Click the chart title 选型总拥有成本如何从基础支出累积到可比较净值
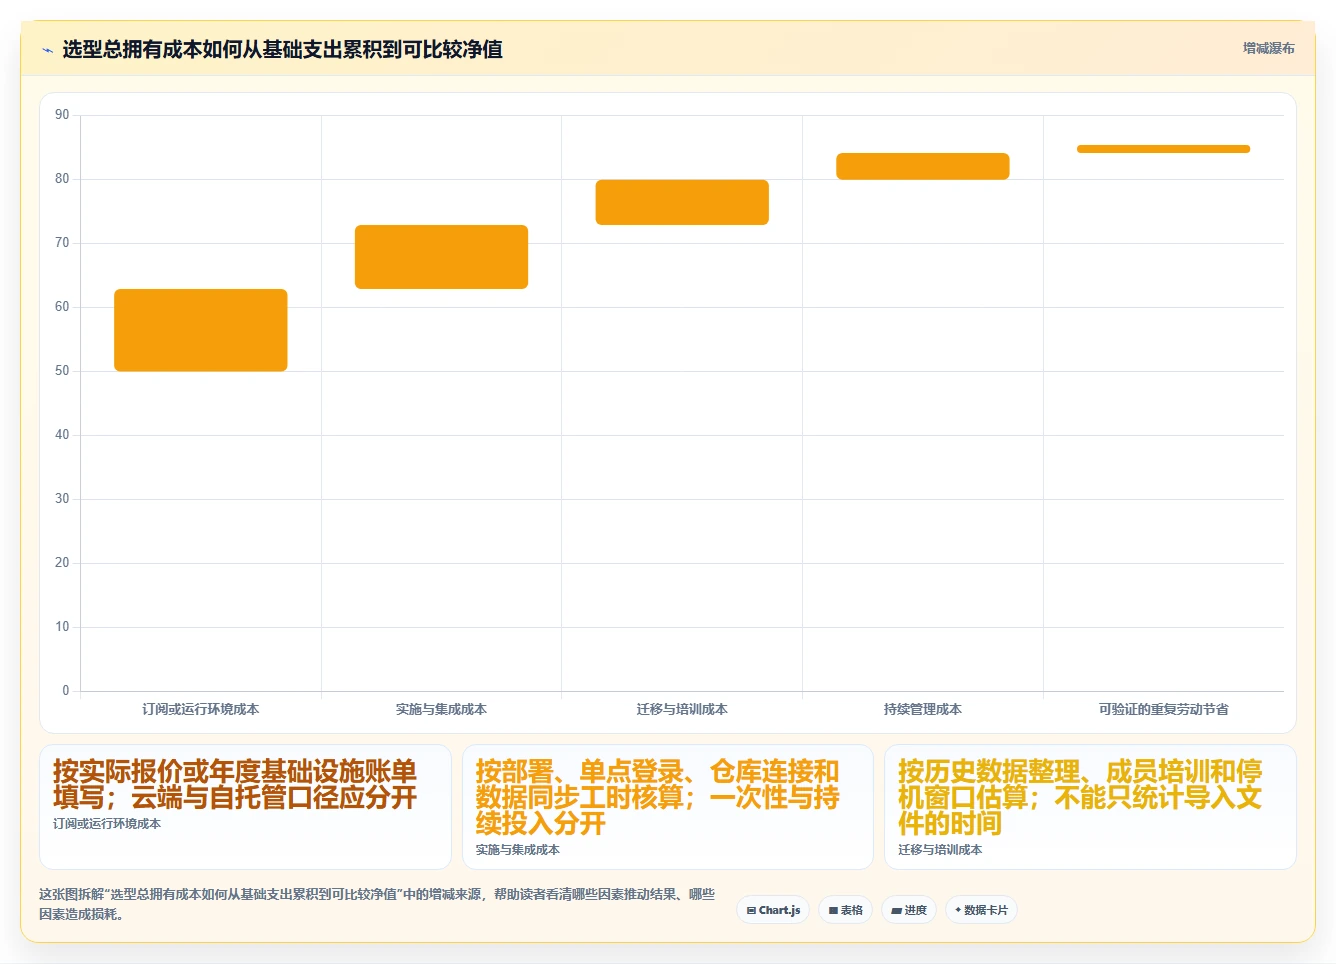1336x964 pixels. point(282,49)
